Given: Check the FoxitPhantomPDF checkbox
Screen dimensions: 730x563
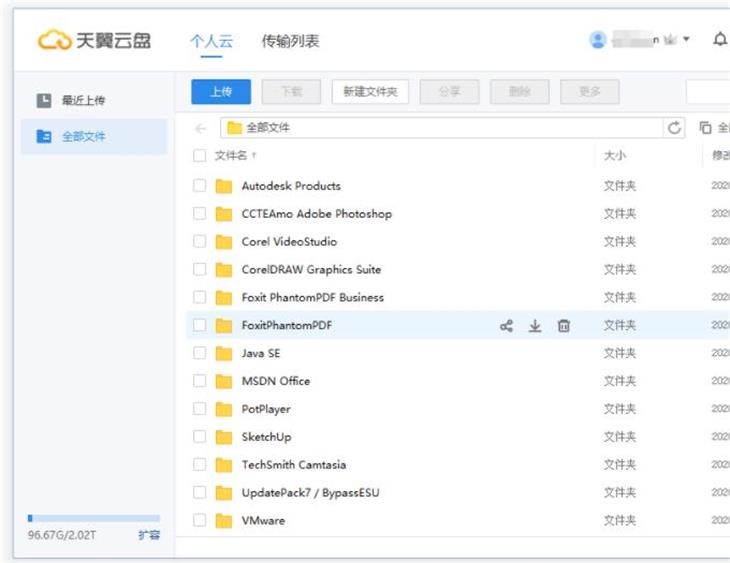Looking at the screenshot, I should click(199, 326).
